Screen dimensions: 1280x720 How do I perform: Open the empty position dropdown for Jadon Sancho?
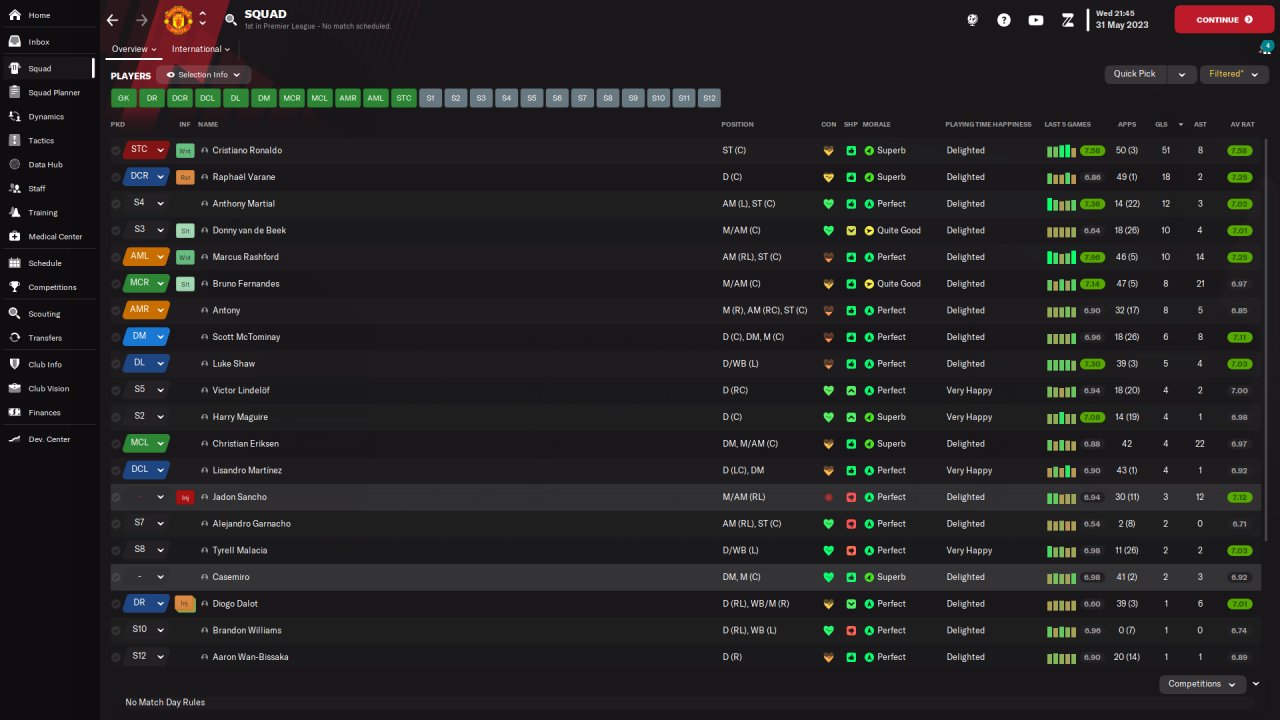[x=147, y=497]
